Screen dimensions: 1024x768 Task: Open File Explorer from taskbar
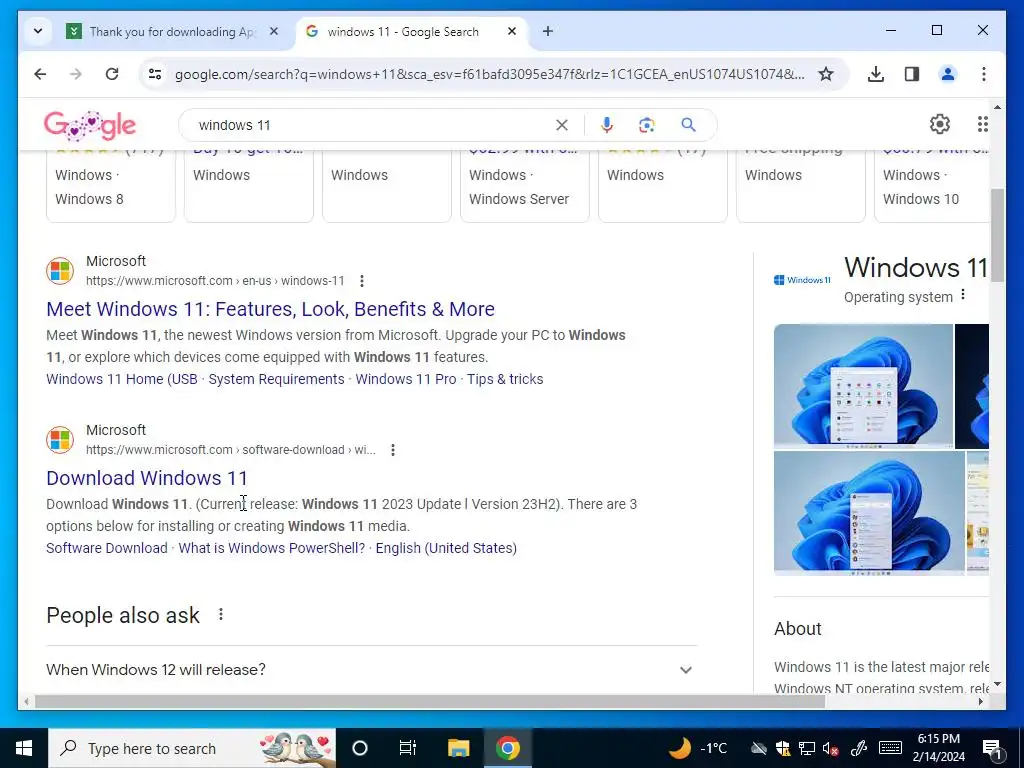click(x=458, y=748)
